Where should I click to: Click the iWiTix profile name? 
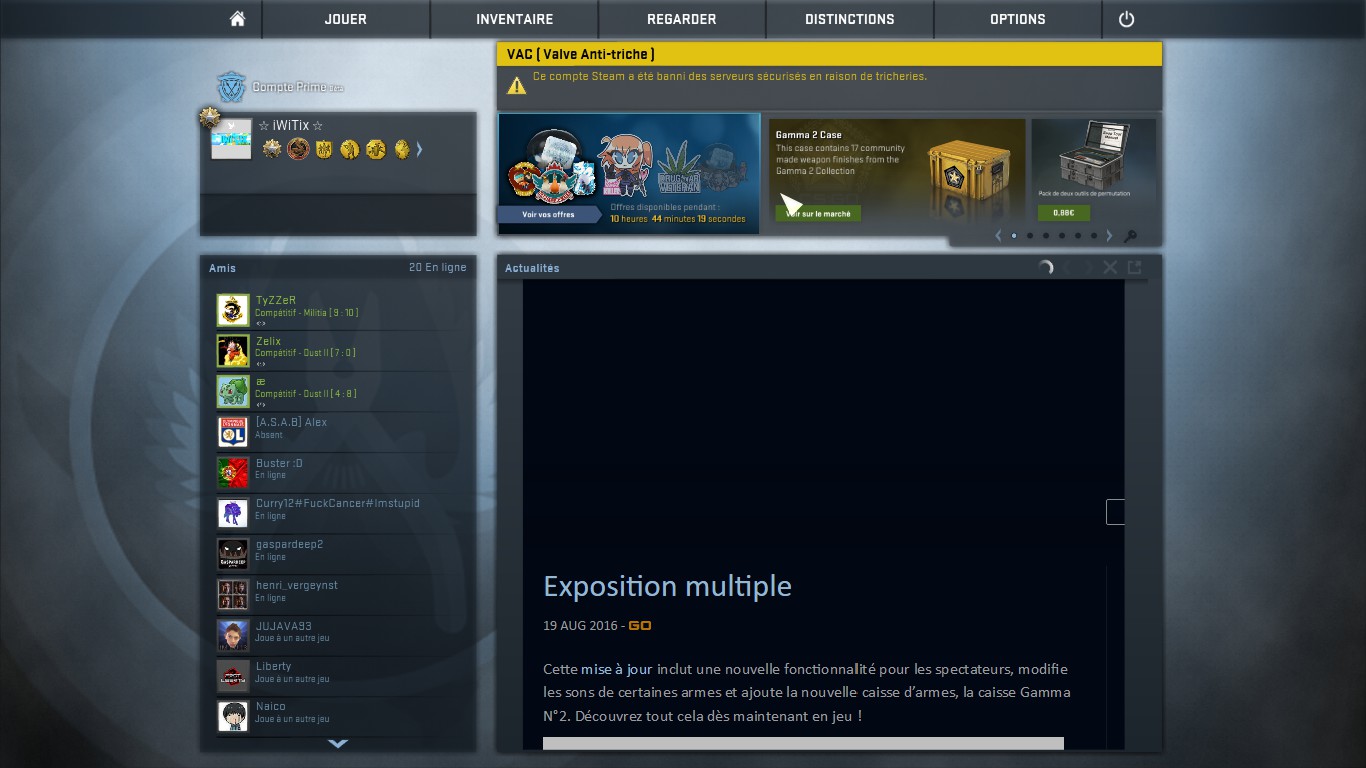[291, 126]
